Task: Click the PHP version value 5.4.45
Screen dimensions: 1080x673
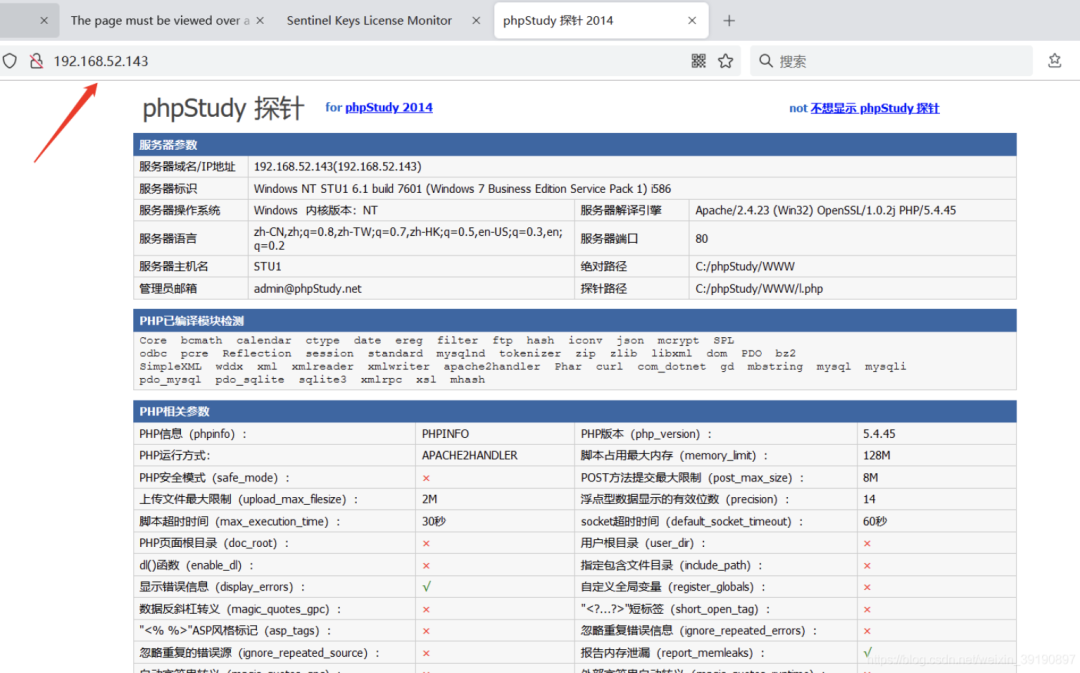Action: point(879,434)
